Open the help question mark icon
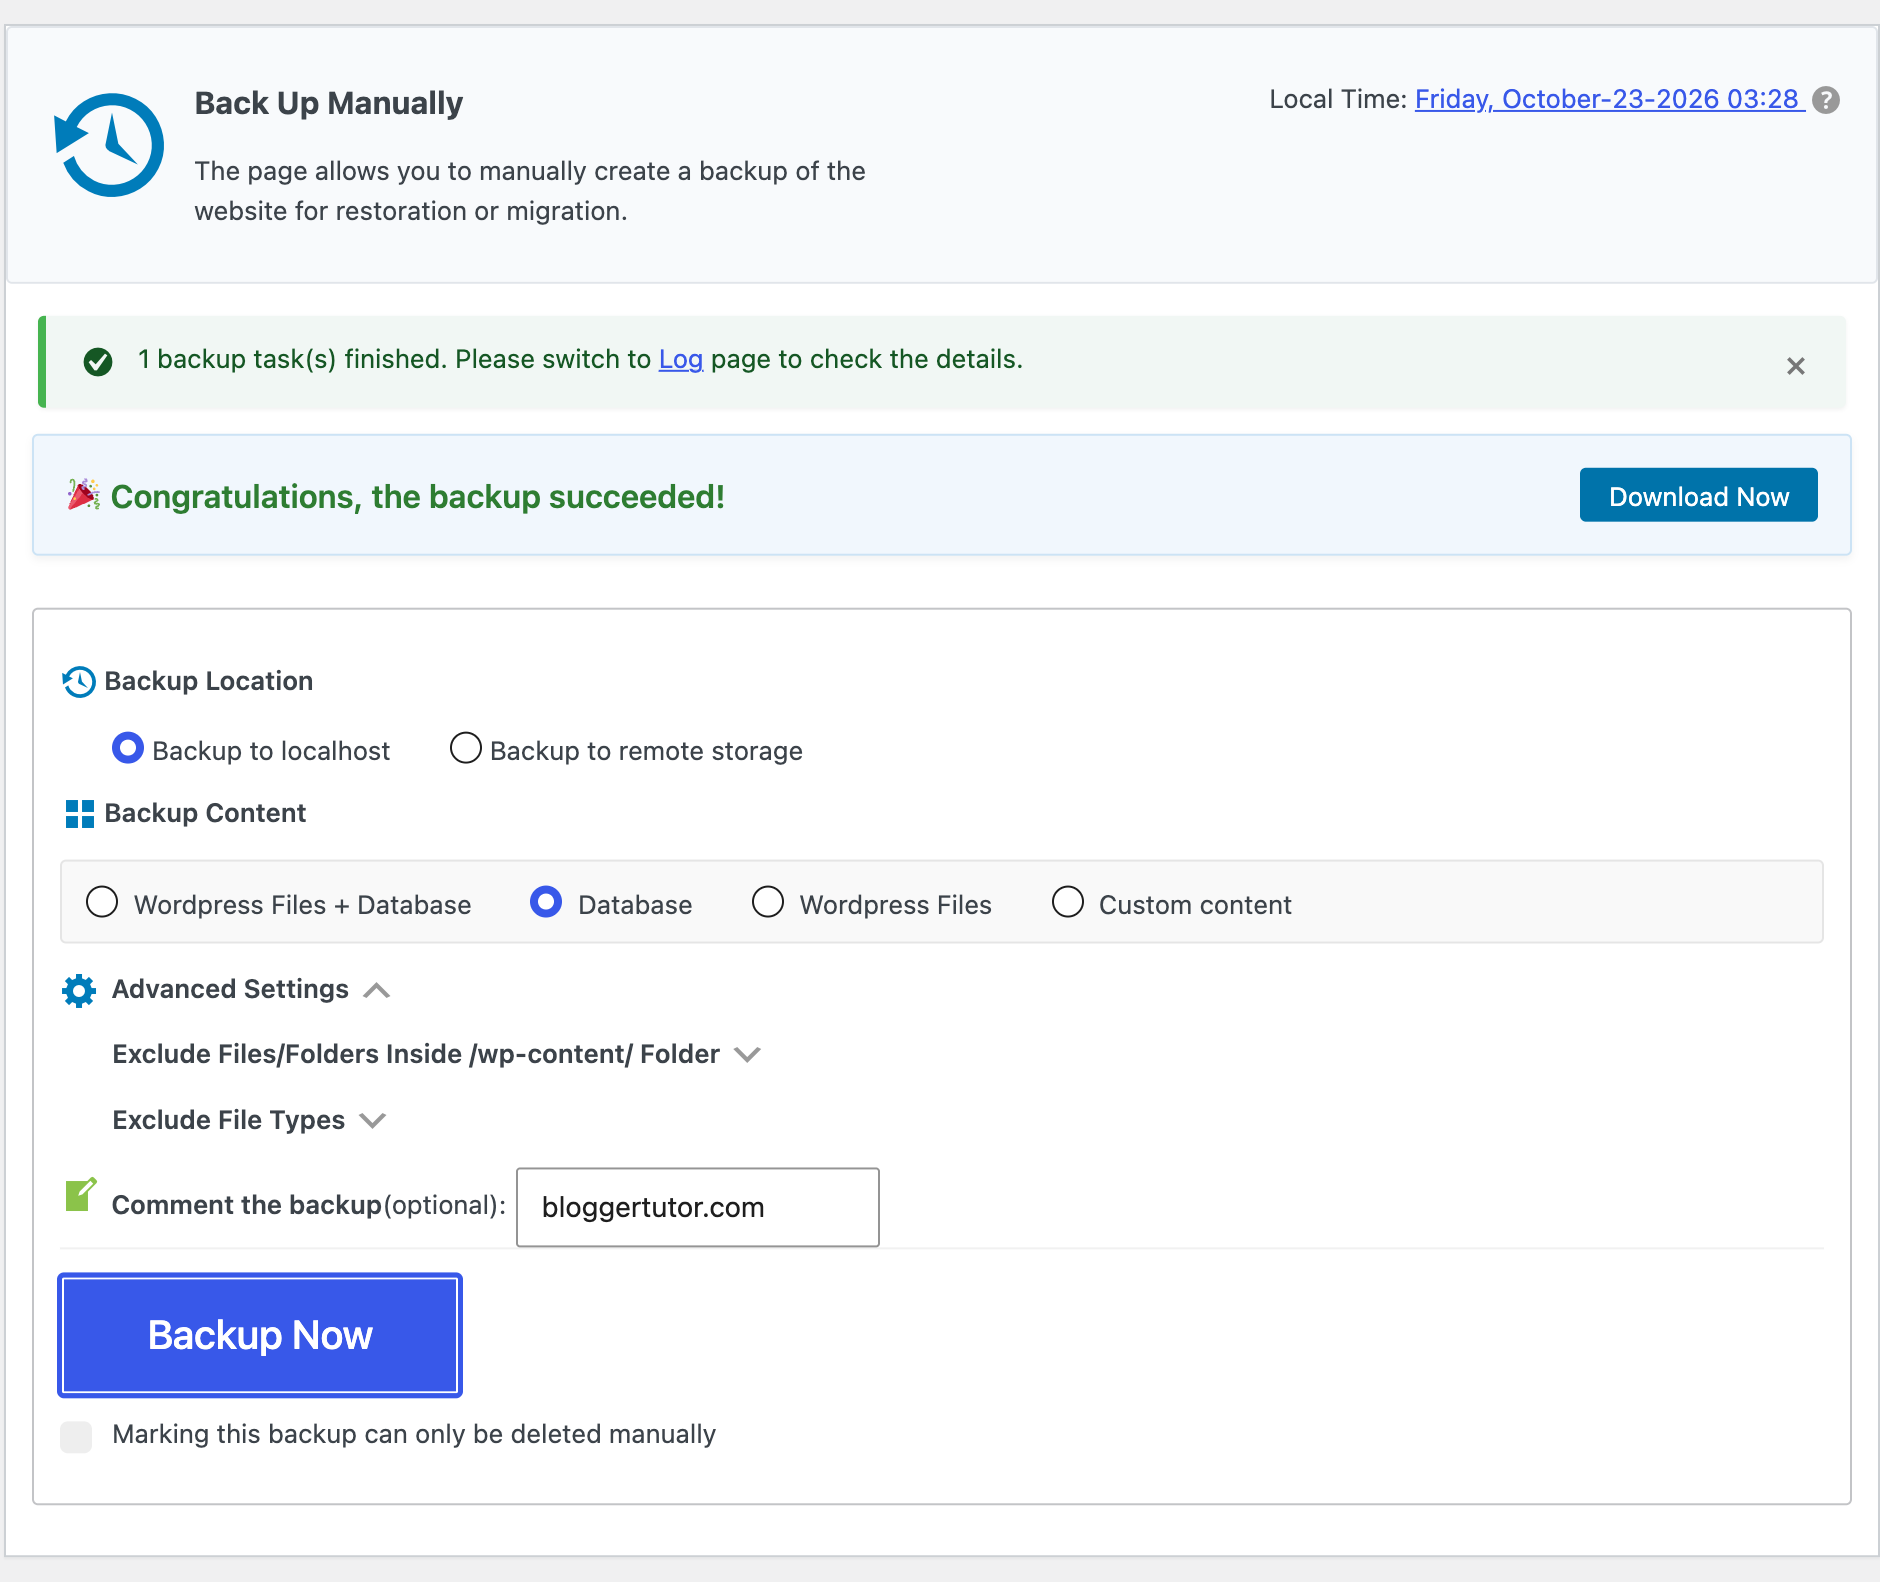The width and height of the screenshot is (1880, 1582). click(x=1826, y=100)
